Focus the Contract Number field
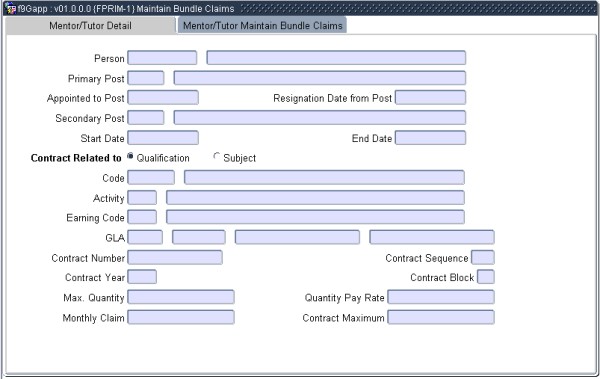This screenshot has width=600, height=379. point(175,257)
